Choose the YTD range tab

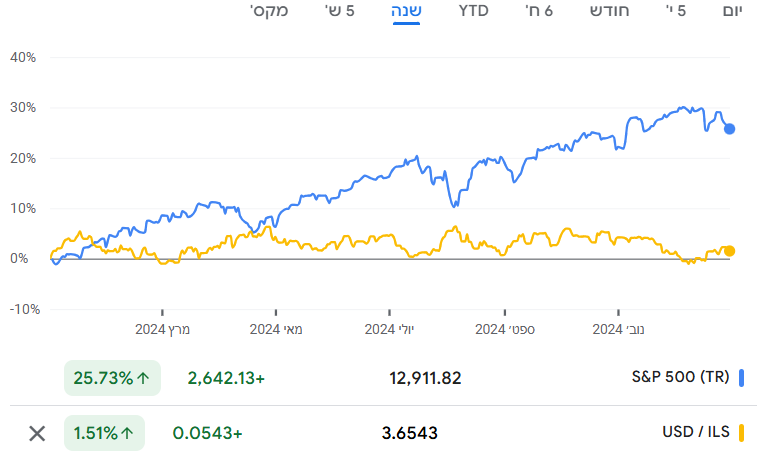pos(474,11)
